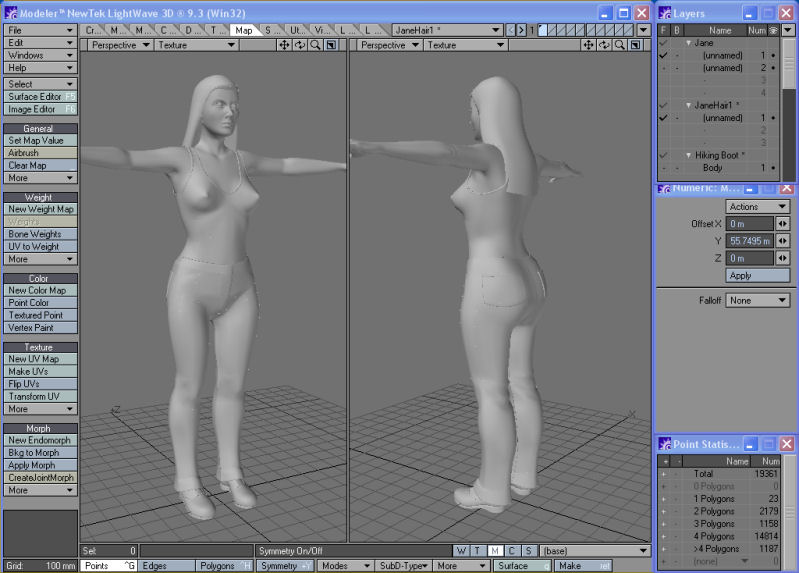Toggle foreground check for JaneHair1 unnamed layer

pyautogui.click(x=663, y=118)
